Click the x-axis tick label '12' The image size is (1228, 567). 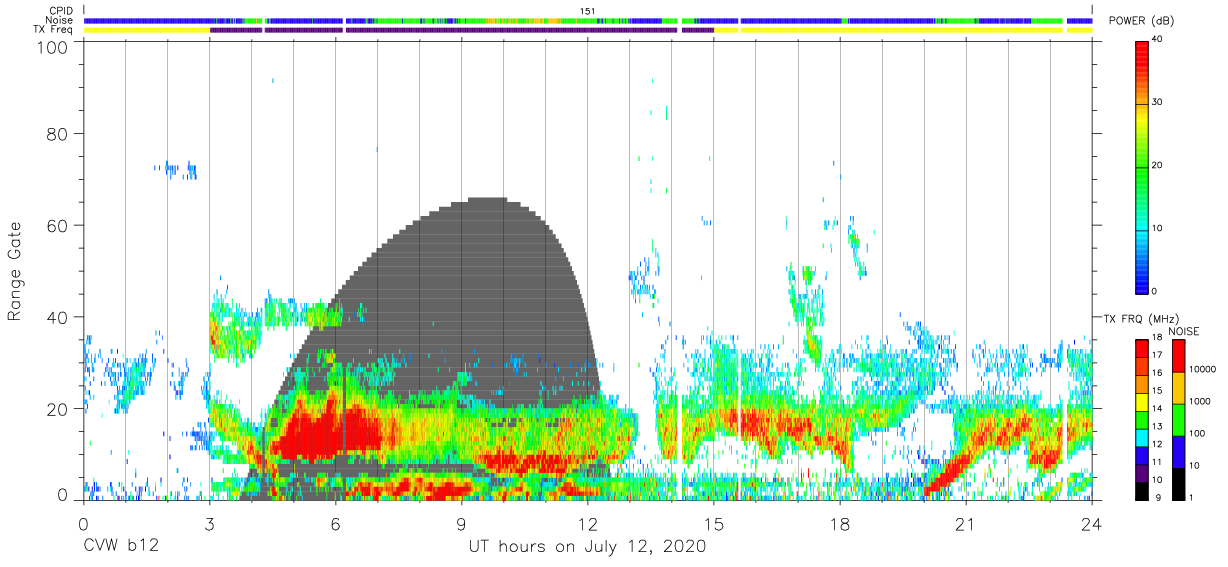[x=588, y=522]
